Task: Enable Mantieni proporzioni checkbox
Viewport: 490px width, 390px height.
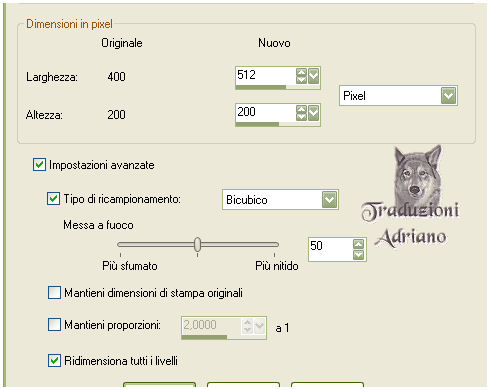Action: [54, 324]
